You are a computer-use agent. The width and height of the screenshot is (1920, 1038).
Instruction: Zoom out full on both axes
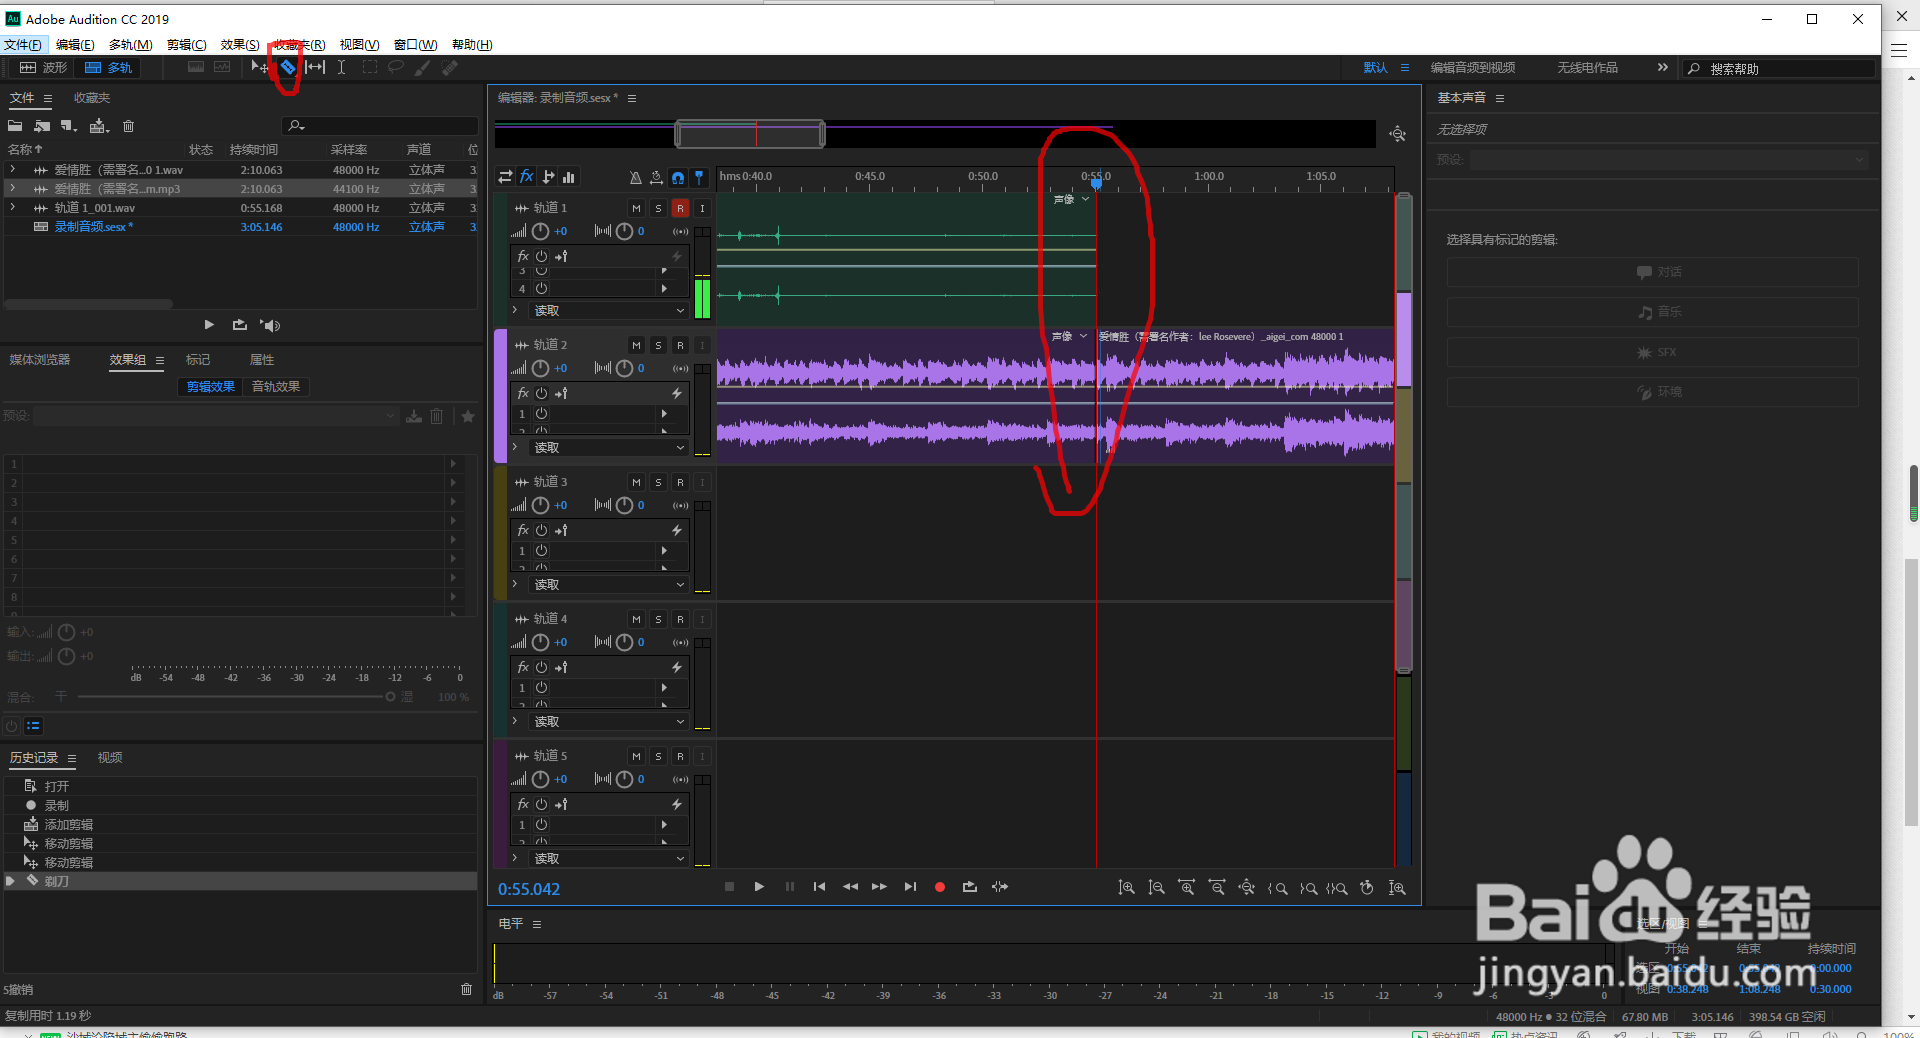[1246, 888]
